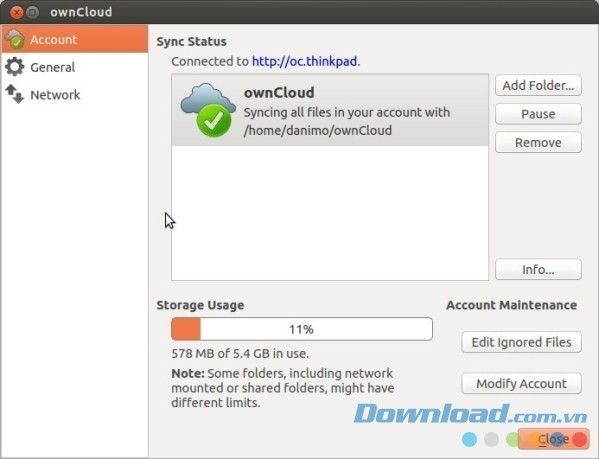Viewport: 599px width, 459px height.
Task: Click Edit Ignored Files button
Action: point(521,342)
